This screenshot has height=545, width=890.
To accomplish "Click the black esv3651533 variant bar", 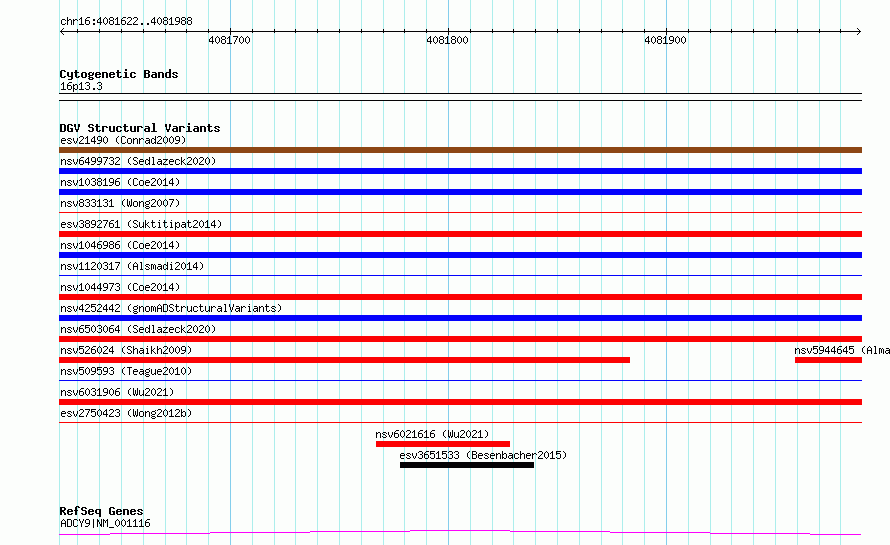I will click(467, 465).
